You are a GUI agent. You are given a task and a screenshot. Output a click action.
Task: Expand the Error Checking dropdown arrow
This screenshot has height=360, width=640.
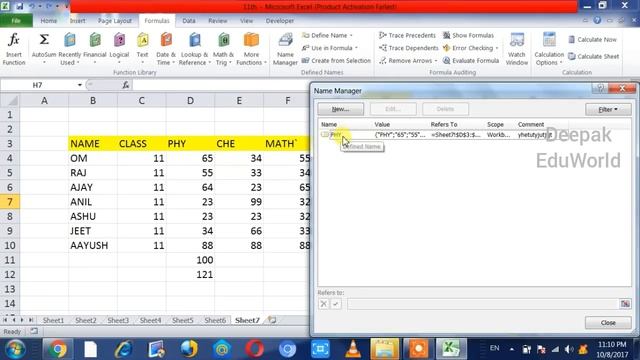497,48
